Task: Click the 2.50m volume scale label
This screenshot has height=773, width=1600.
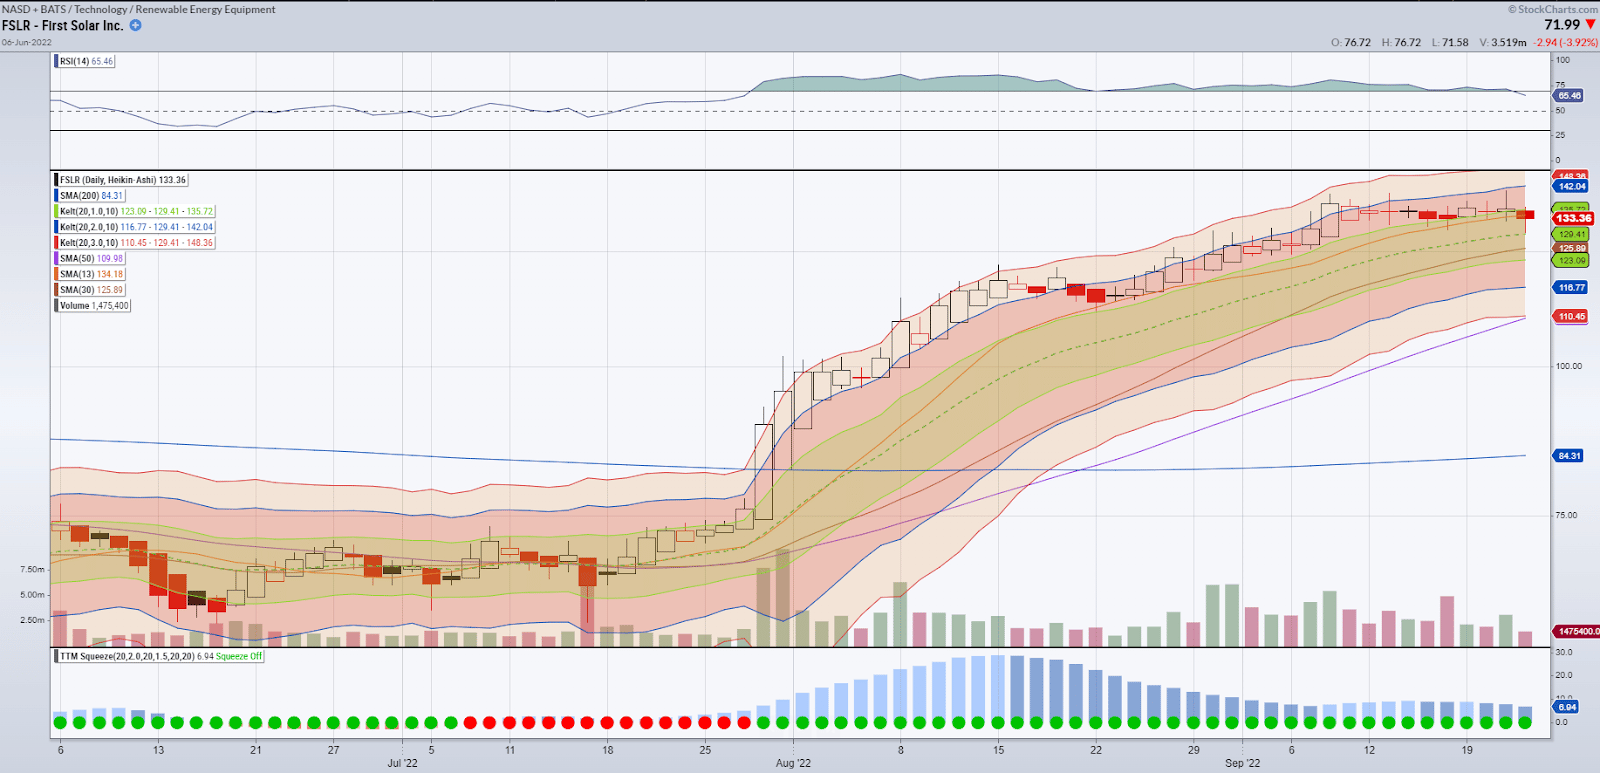Action: tap(32, 620)
